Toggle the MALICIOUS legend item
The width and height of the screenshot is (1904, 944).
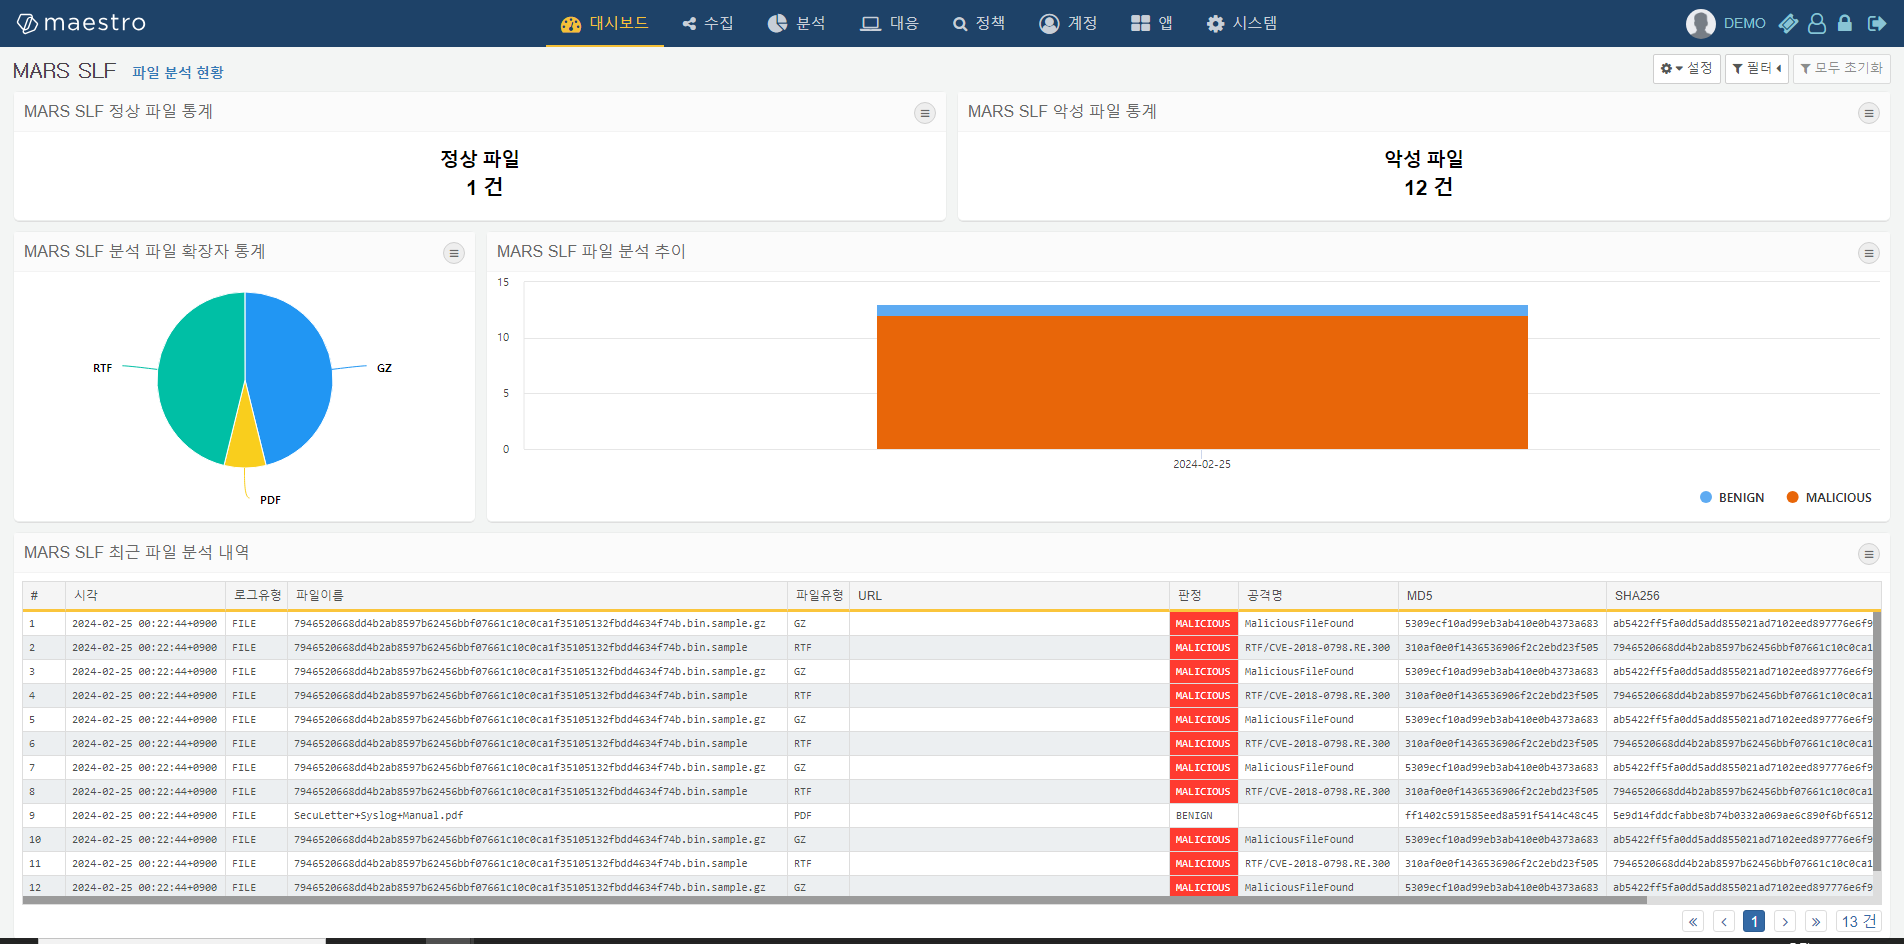pyautogui.click(x=1829, y=497)
